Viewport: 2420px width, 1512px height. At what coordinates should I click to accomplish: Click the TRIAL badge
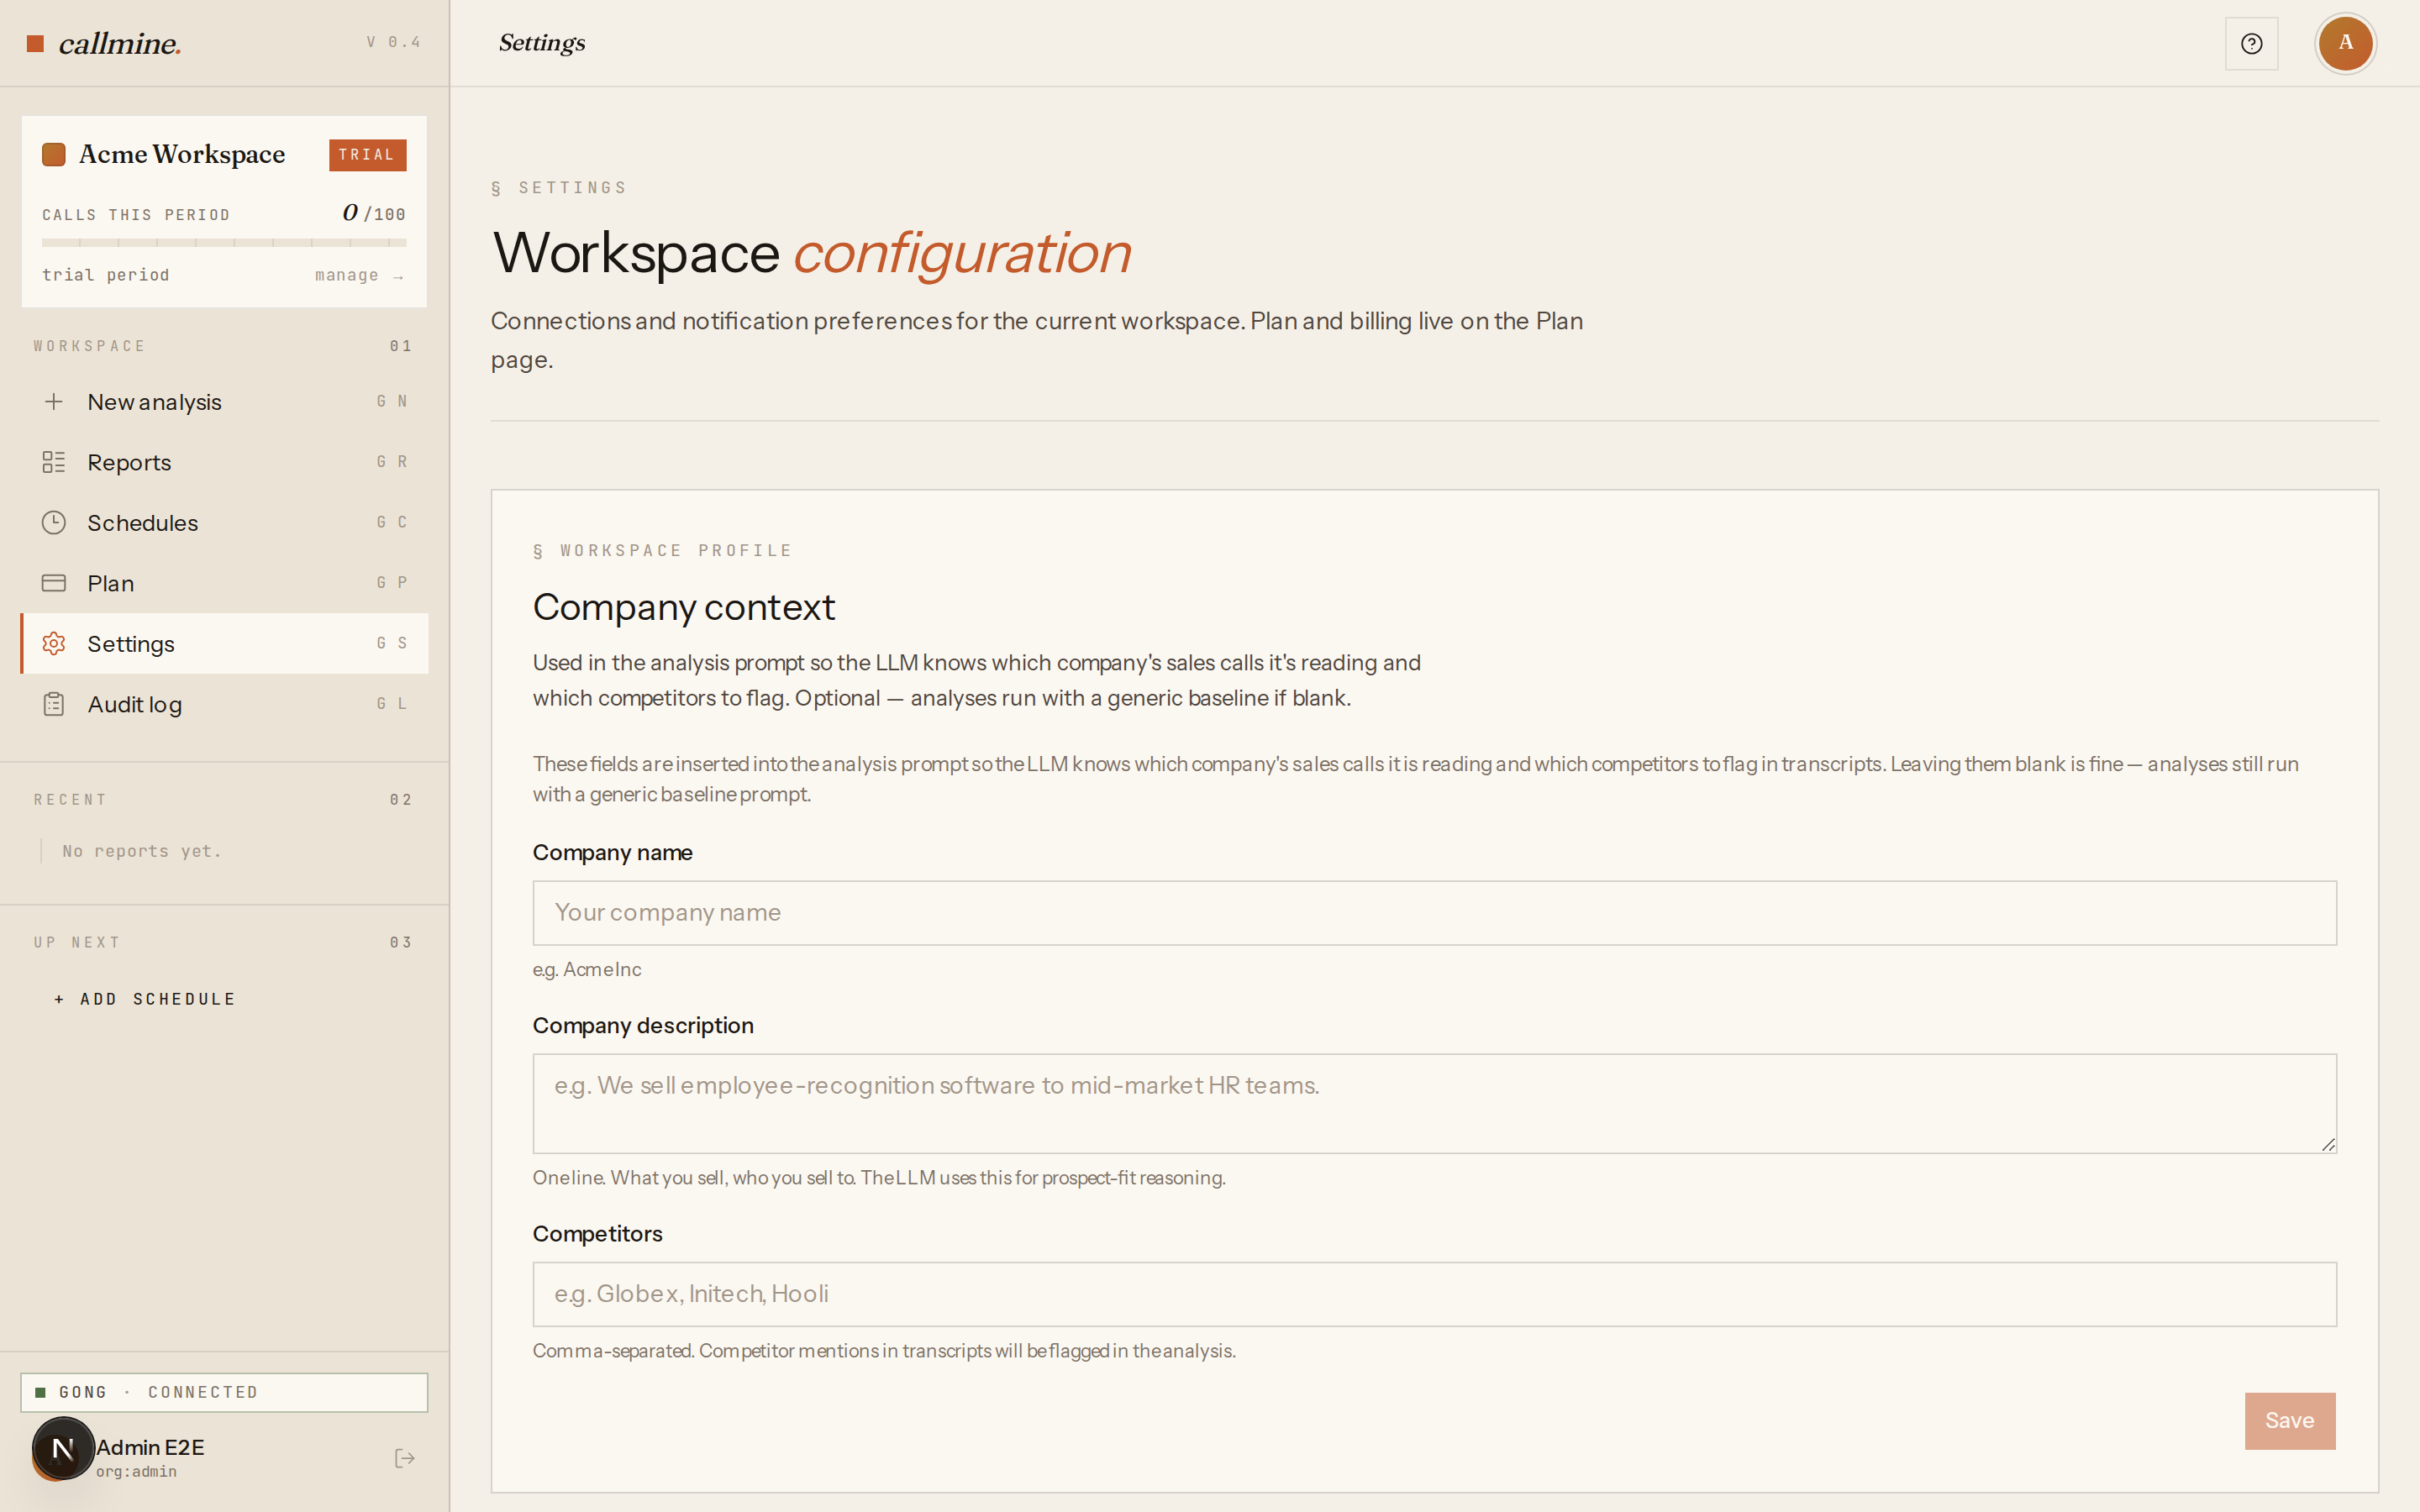pos(367,155)
